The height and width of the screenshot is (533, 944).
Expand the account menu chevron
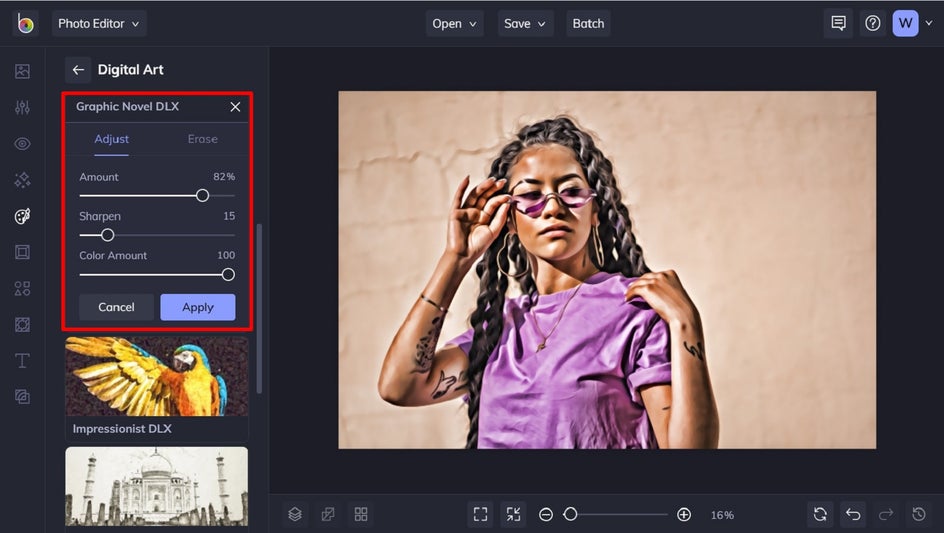929,23
